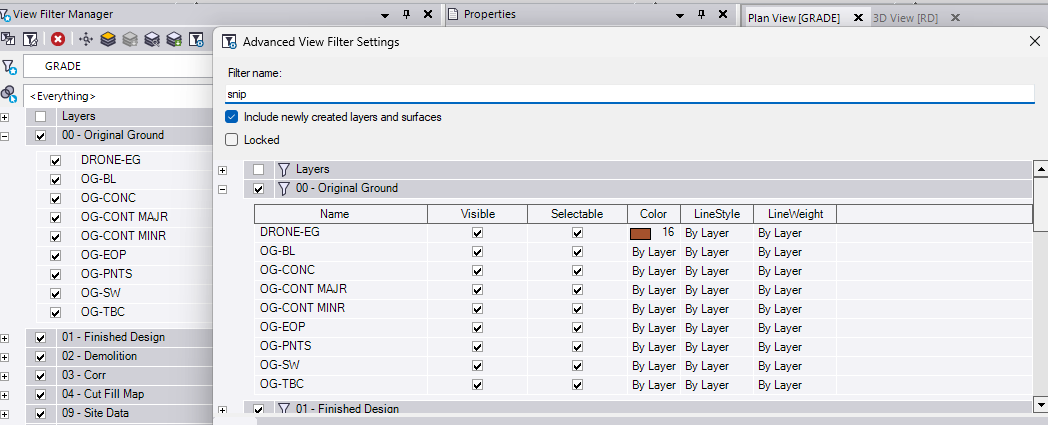Switch to the 3D View [RD] tab
This screenshot has width=1048, height=425.
[905, 18]
